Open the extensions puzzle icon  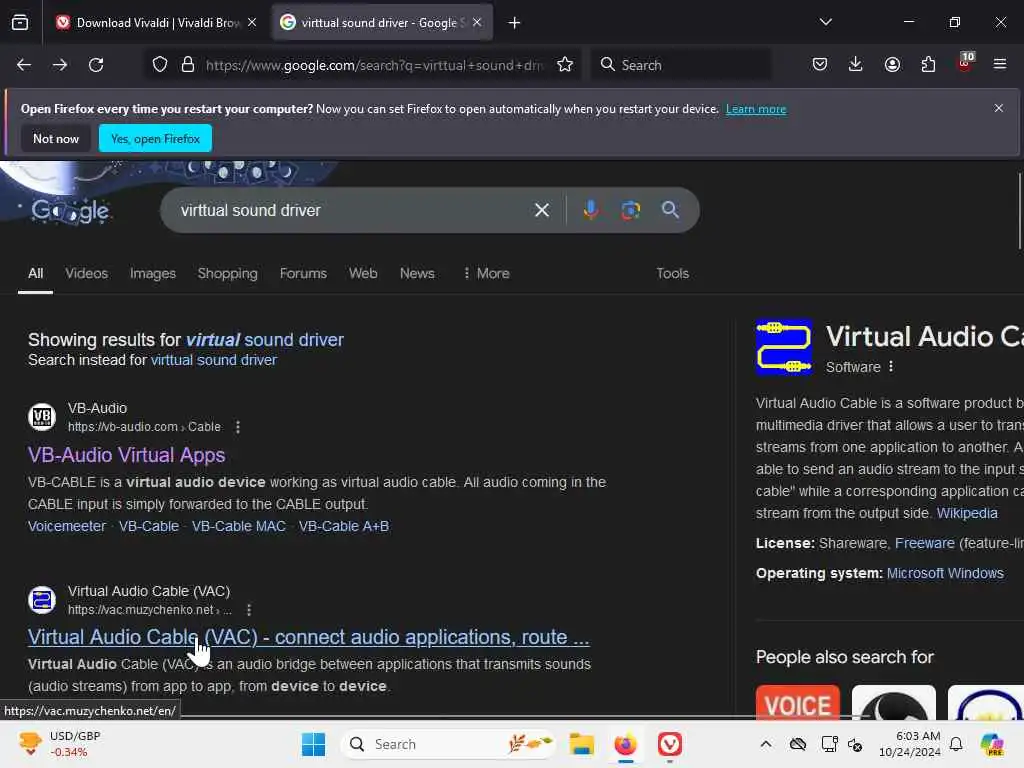click(928, 65)
